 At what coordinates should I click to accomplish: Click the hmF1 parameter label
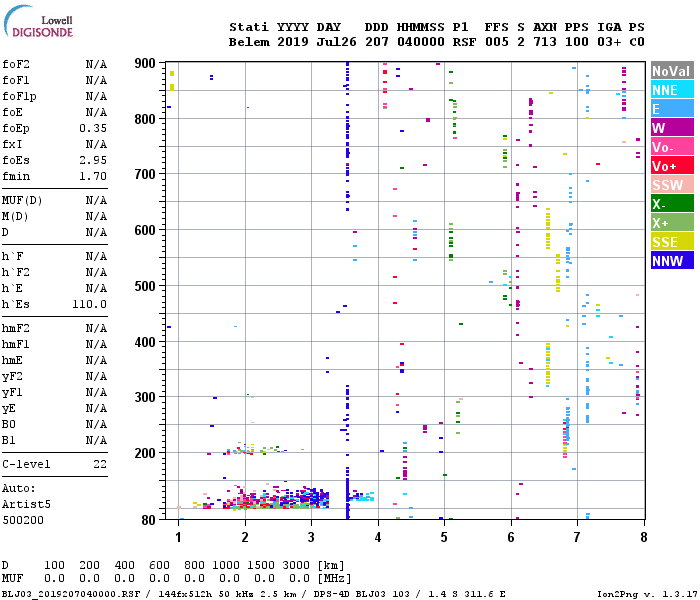click(16, 345)
